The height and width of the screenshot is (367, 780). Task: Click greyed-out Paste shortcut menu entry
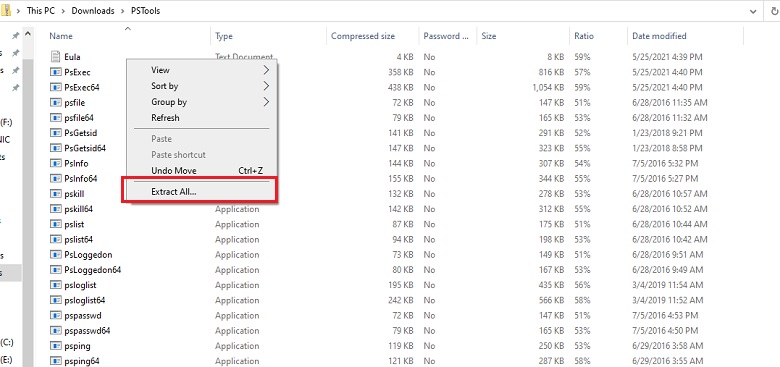(x=202, y=155)
